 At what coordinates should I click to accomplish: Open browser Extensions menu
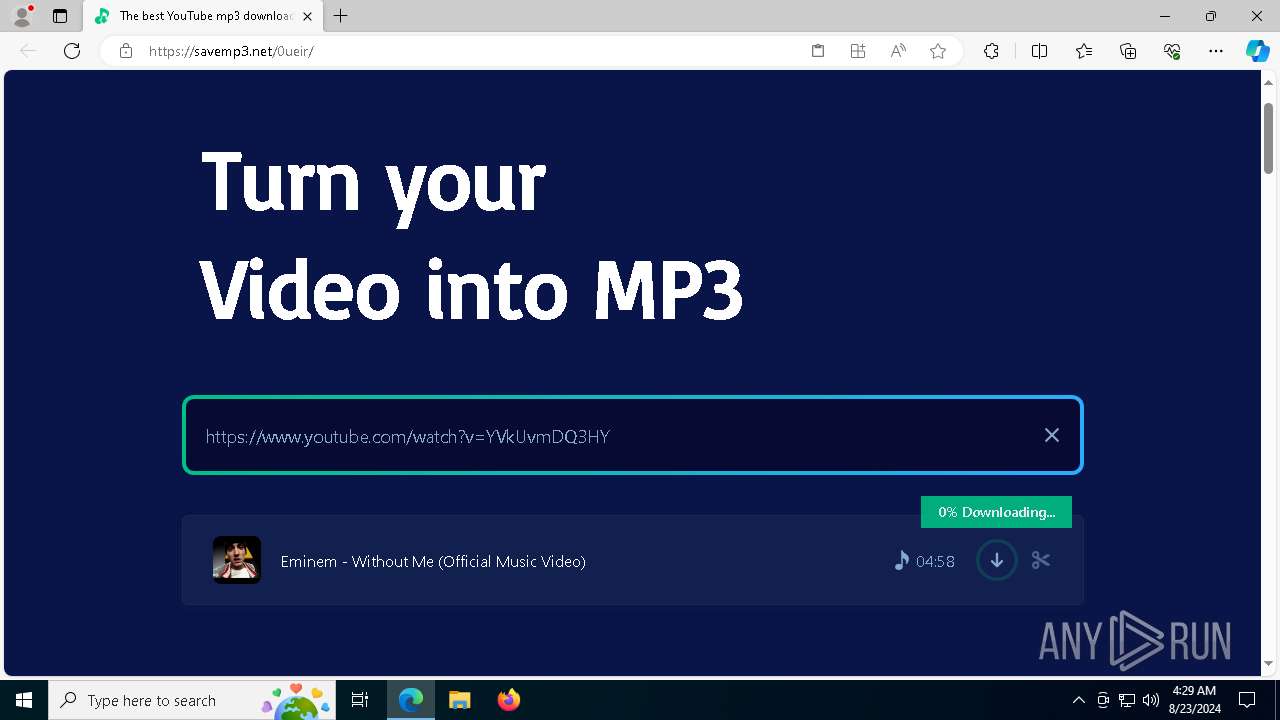(x=991, y=51)
